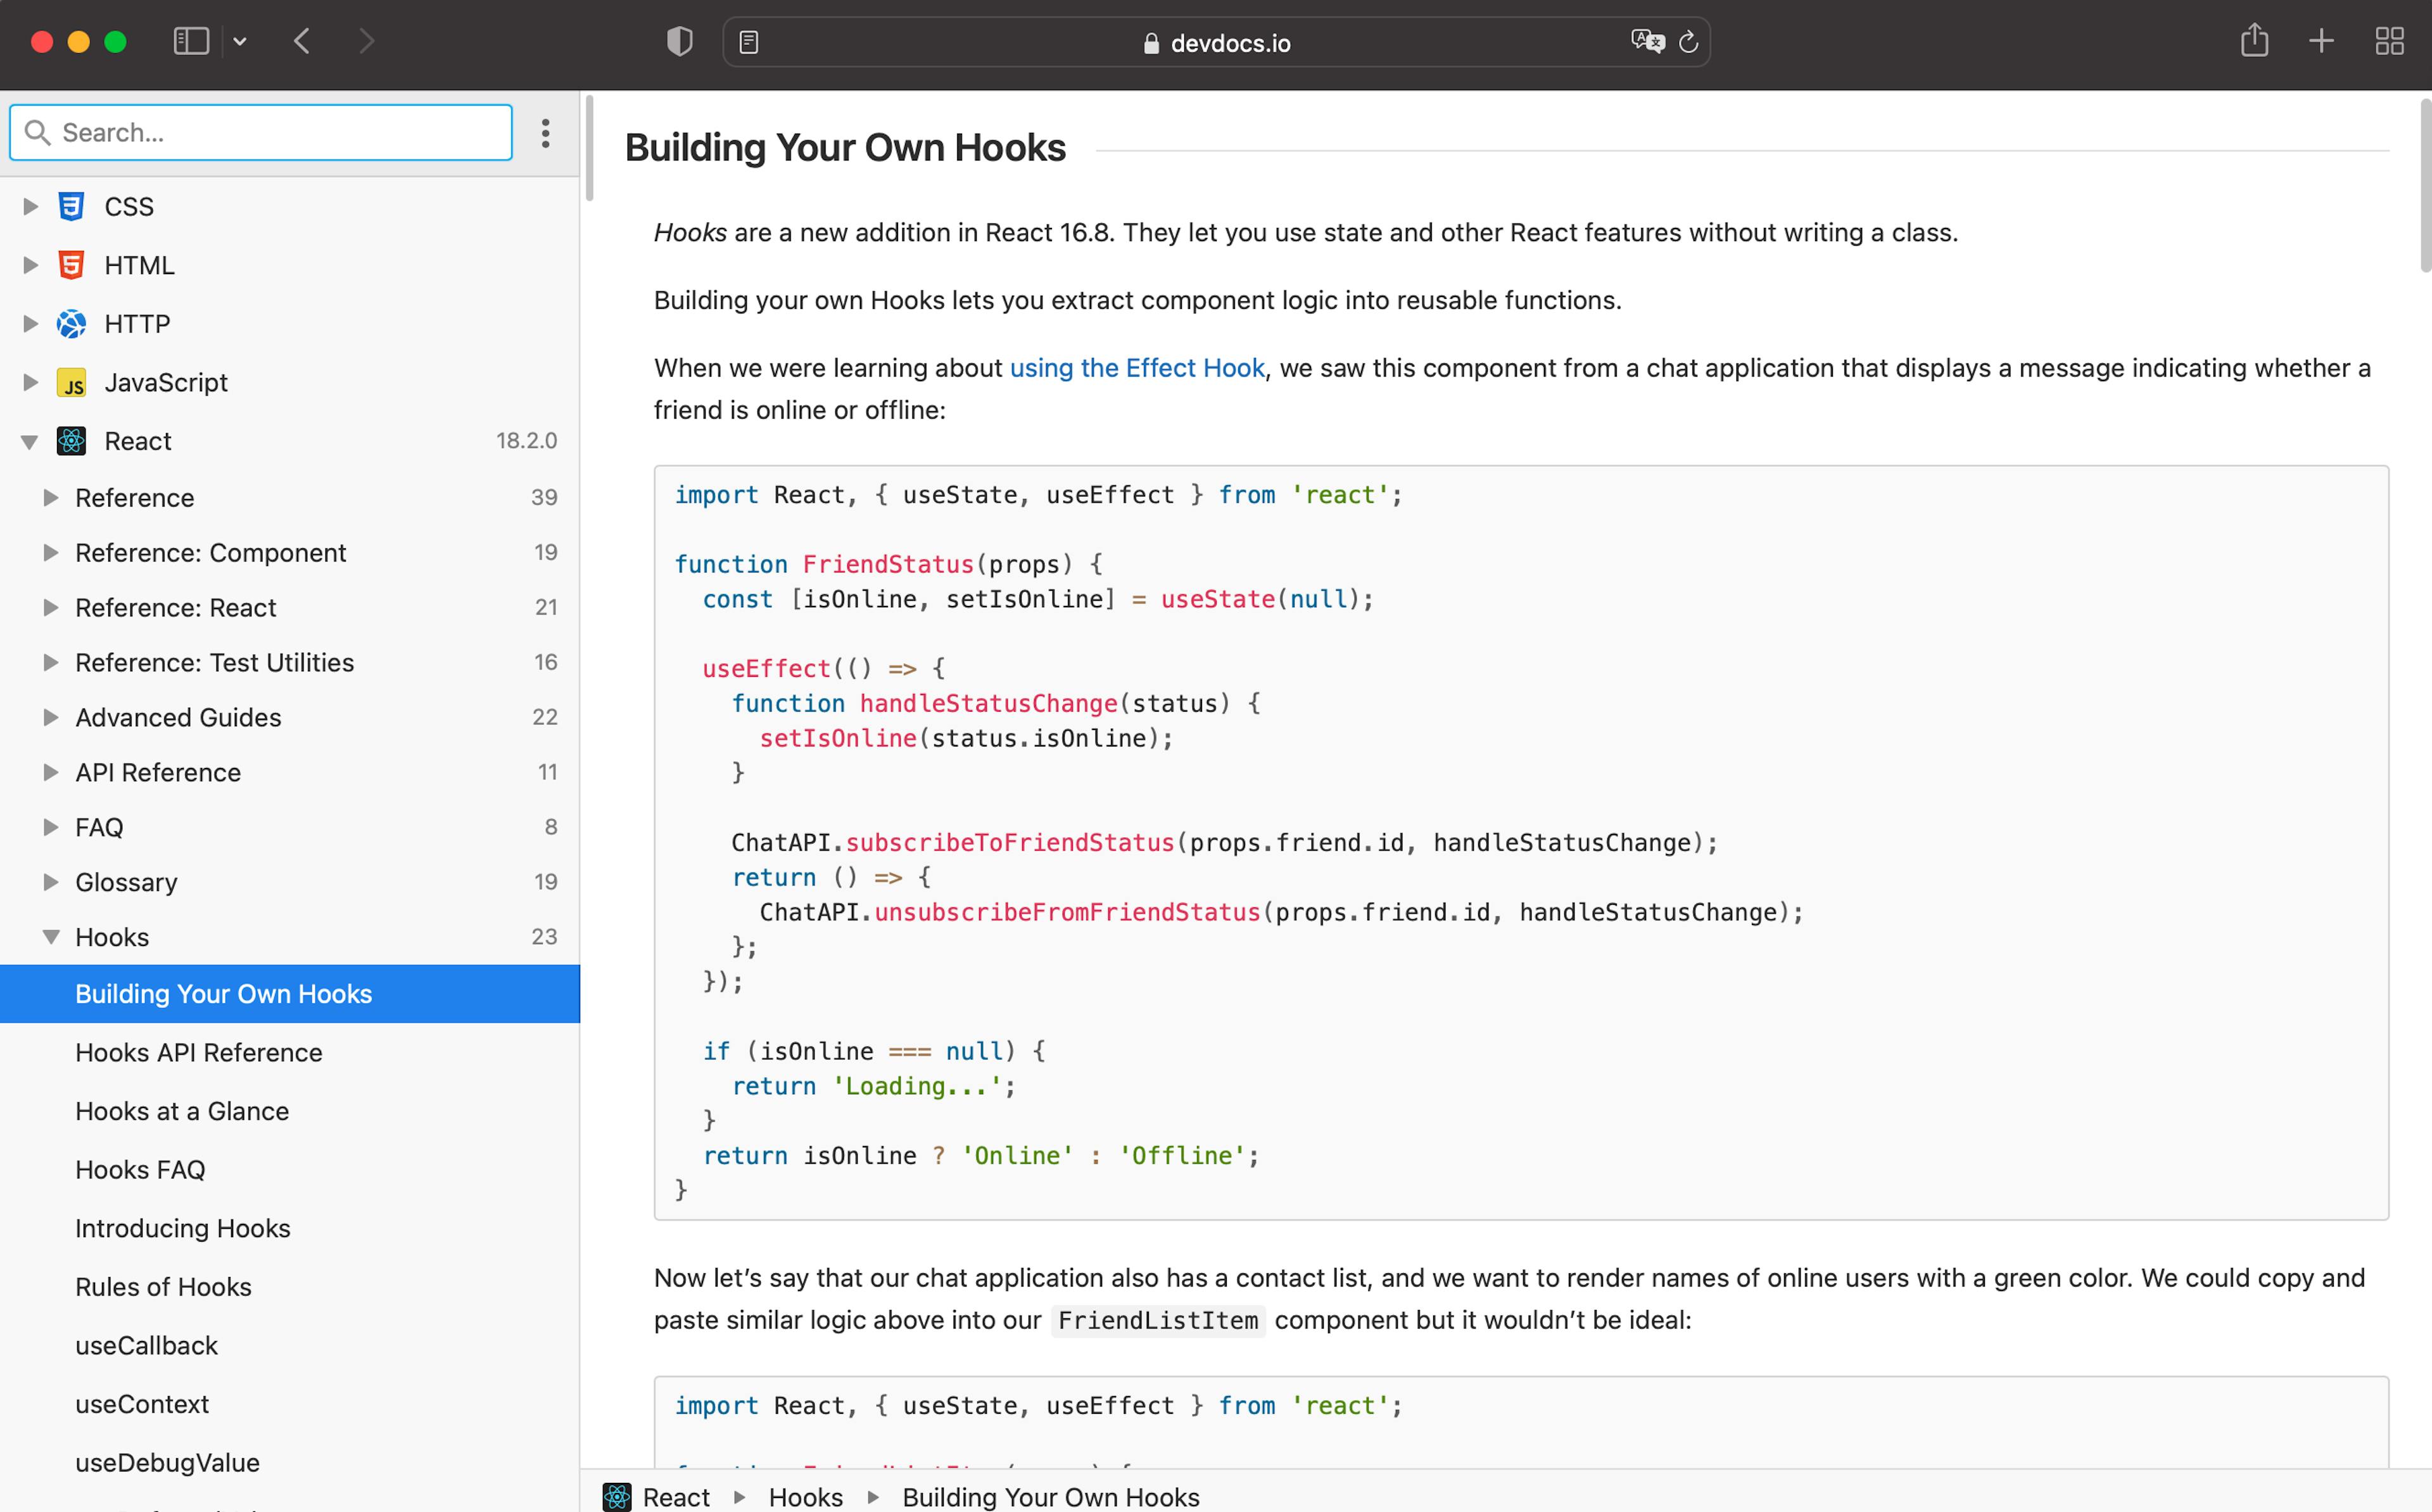Go forward with the forward arrow
The height and width of the screenshot is (1512, 2432).
coord(366,41)
